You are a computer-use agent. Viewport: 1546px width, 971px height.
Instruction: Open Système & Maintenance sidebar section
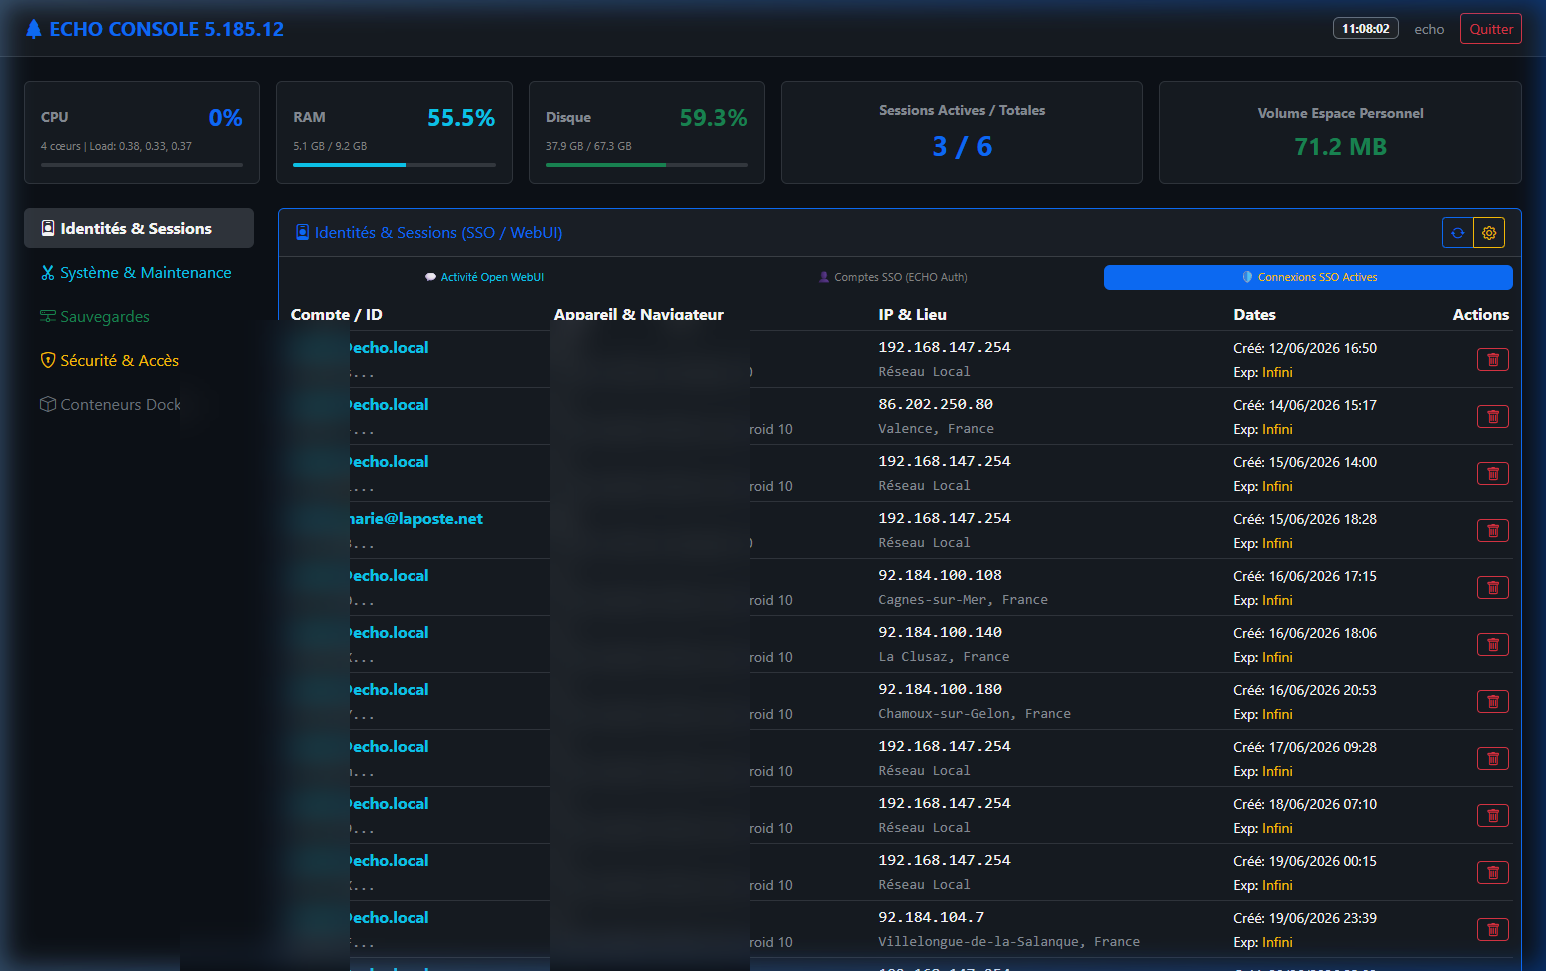coord(139,272)
